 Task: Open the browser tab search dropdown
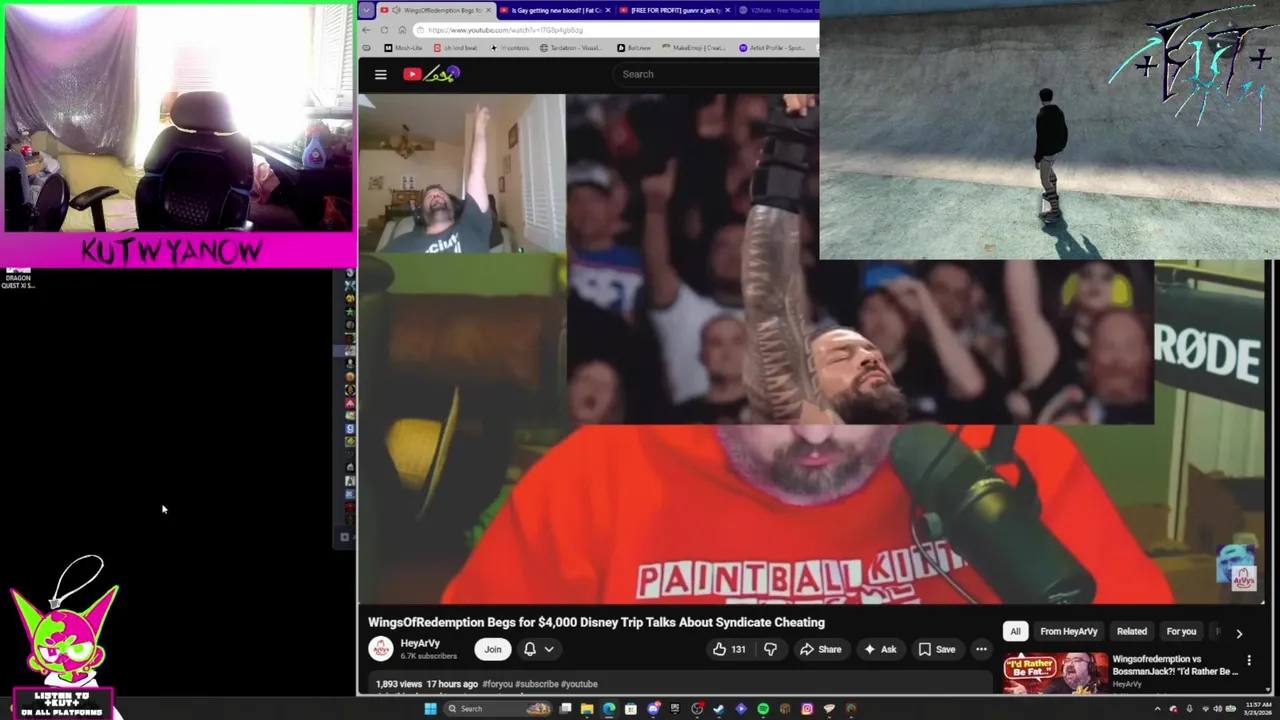pos(366,10)
